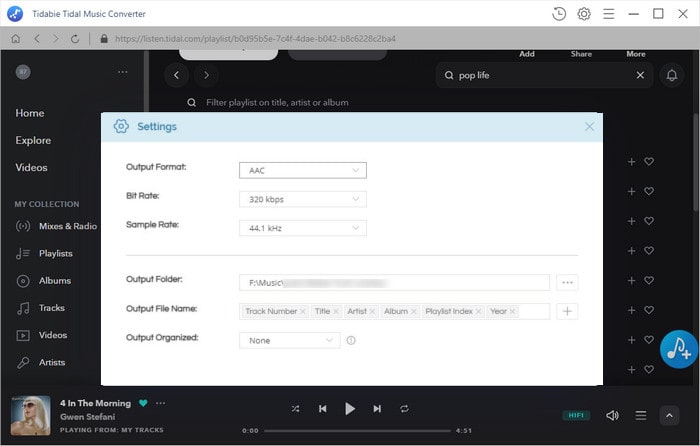Open sidebar three-dot options menu
The image size is (700, 446).
123,72
